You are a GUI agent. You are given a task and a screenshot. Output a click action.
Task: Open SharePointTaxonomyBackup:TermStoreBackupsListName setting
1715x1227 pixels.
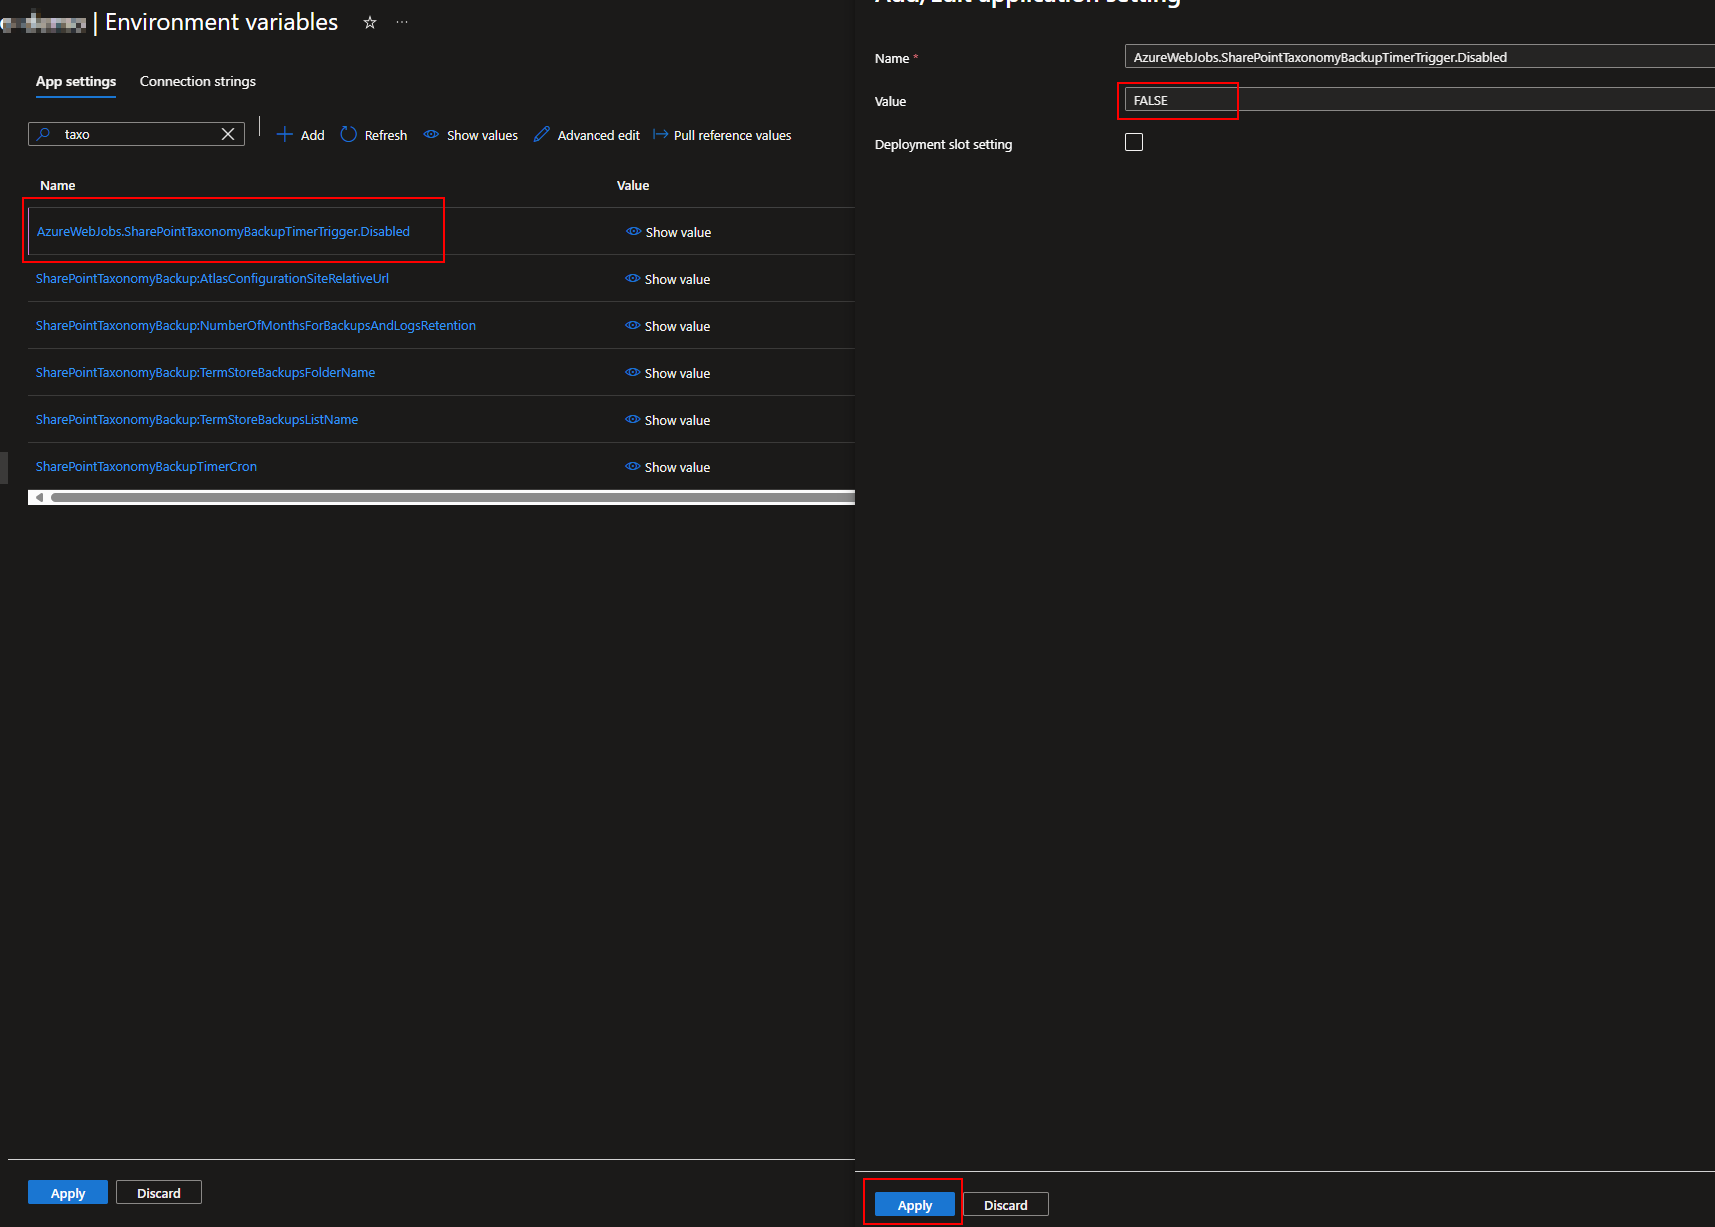click(197, 420)
